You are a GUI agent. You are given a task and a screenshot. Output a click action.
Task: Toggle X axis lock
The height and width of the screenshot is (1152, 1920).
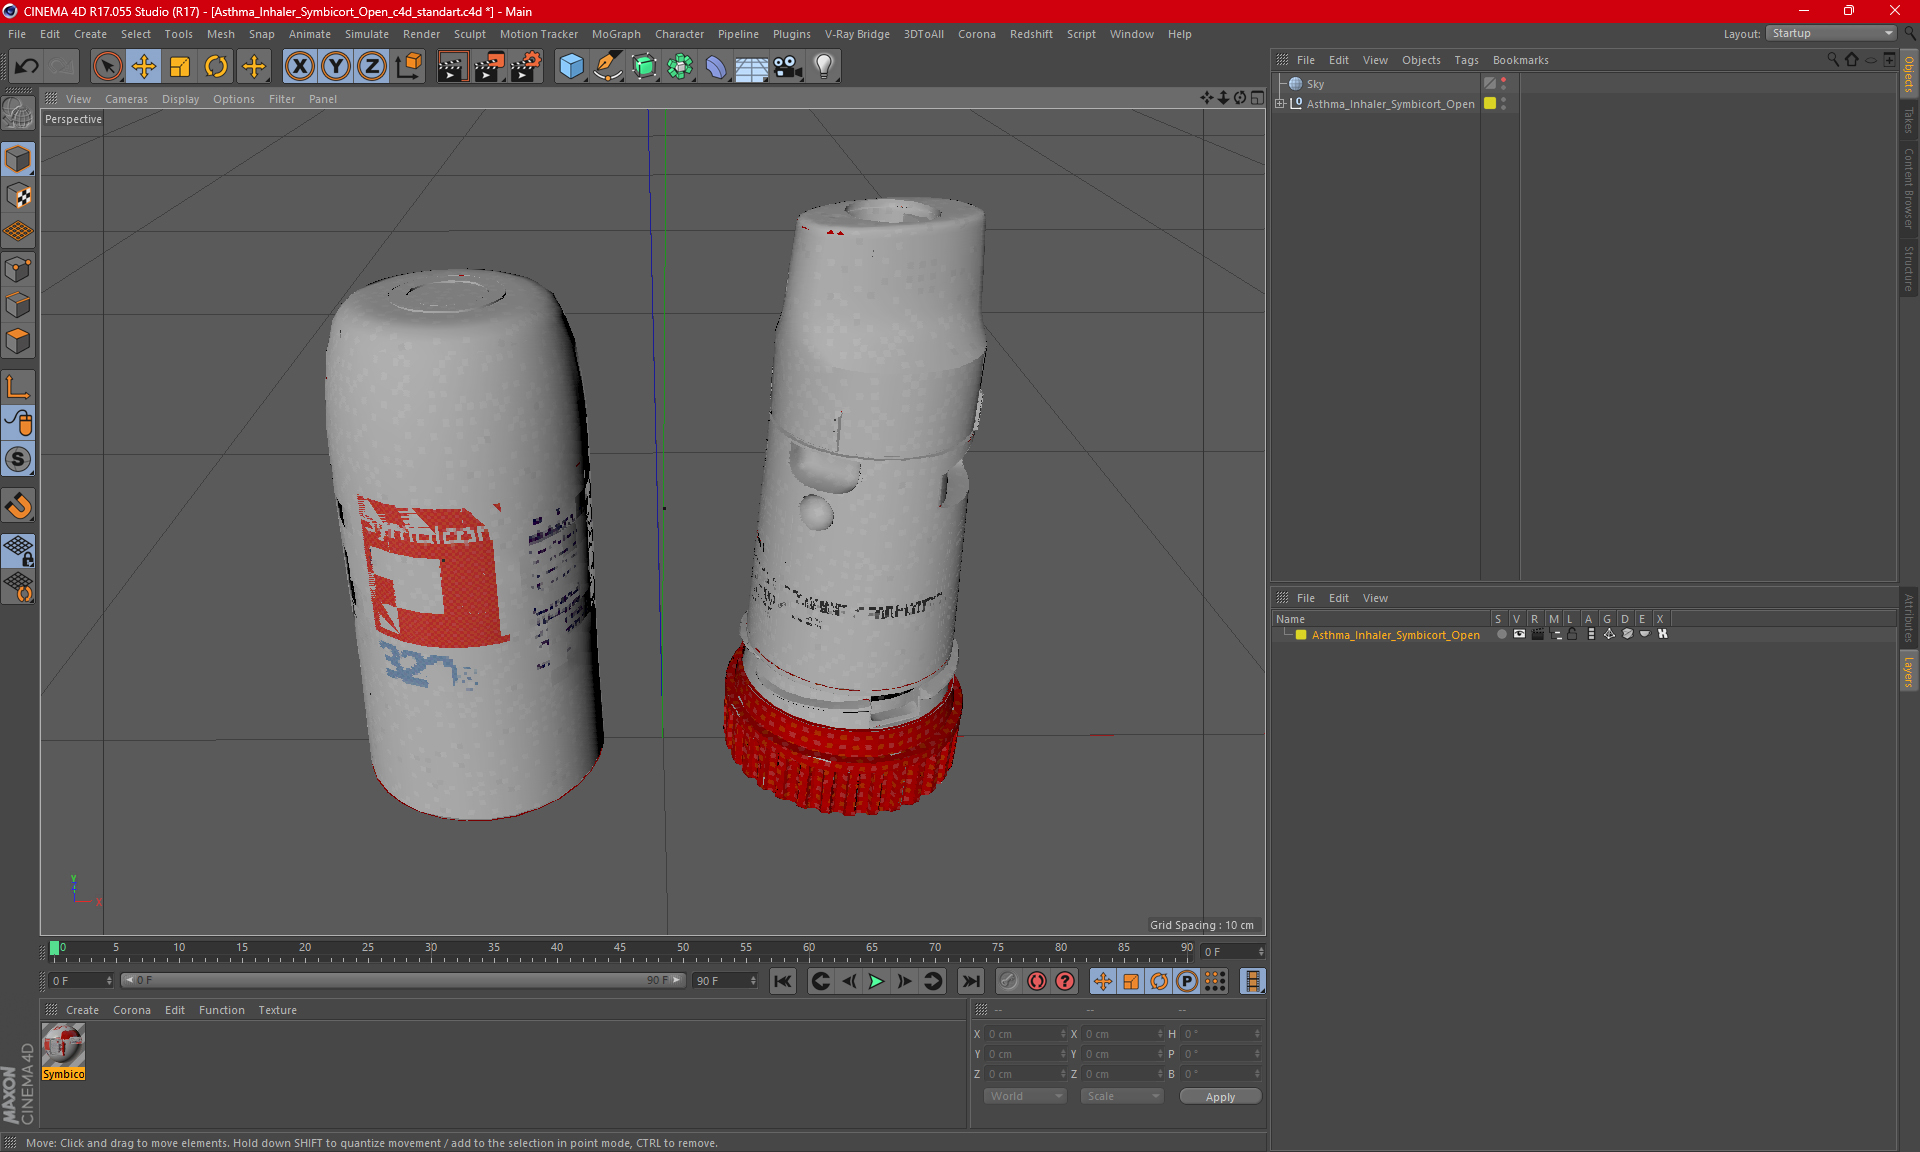pyautogui.click(x=299, y=67)
